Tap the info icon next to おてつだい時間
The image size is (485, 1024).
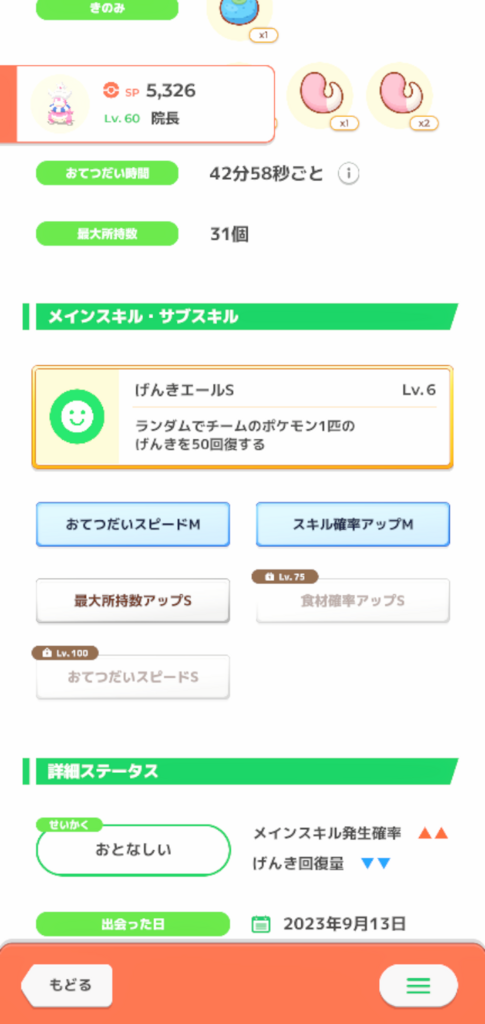(349, 174)
